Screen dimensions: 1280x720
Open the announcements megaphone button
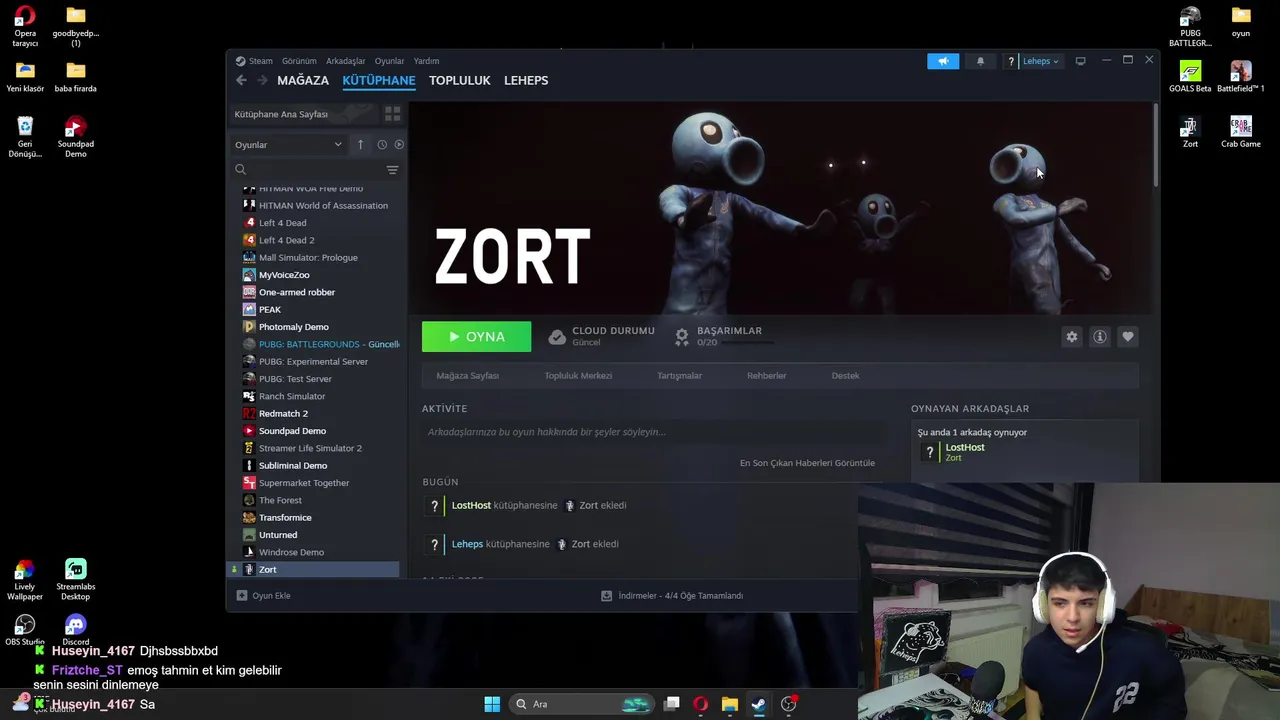point(943,61)
